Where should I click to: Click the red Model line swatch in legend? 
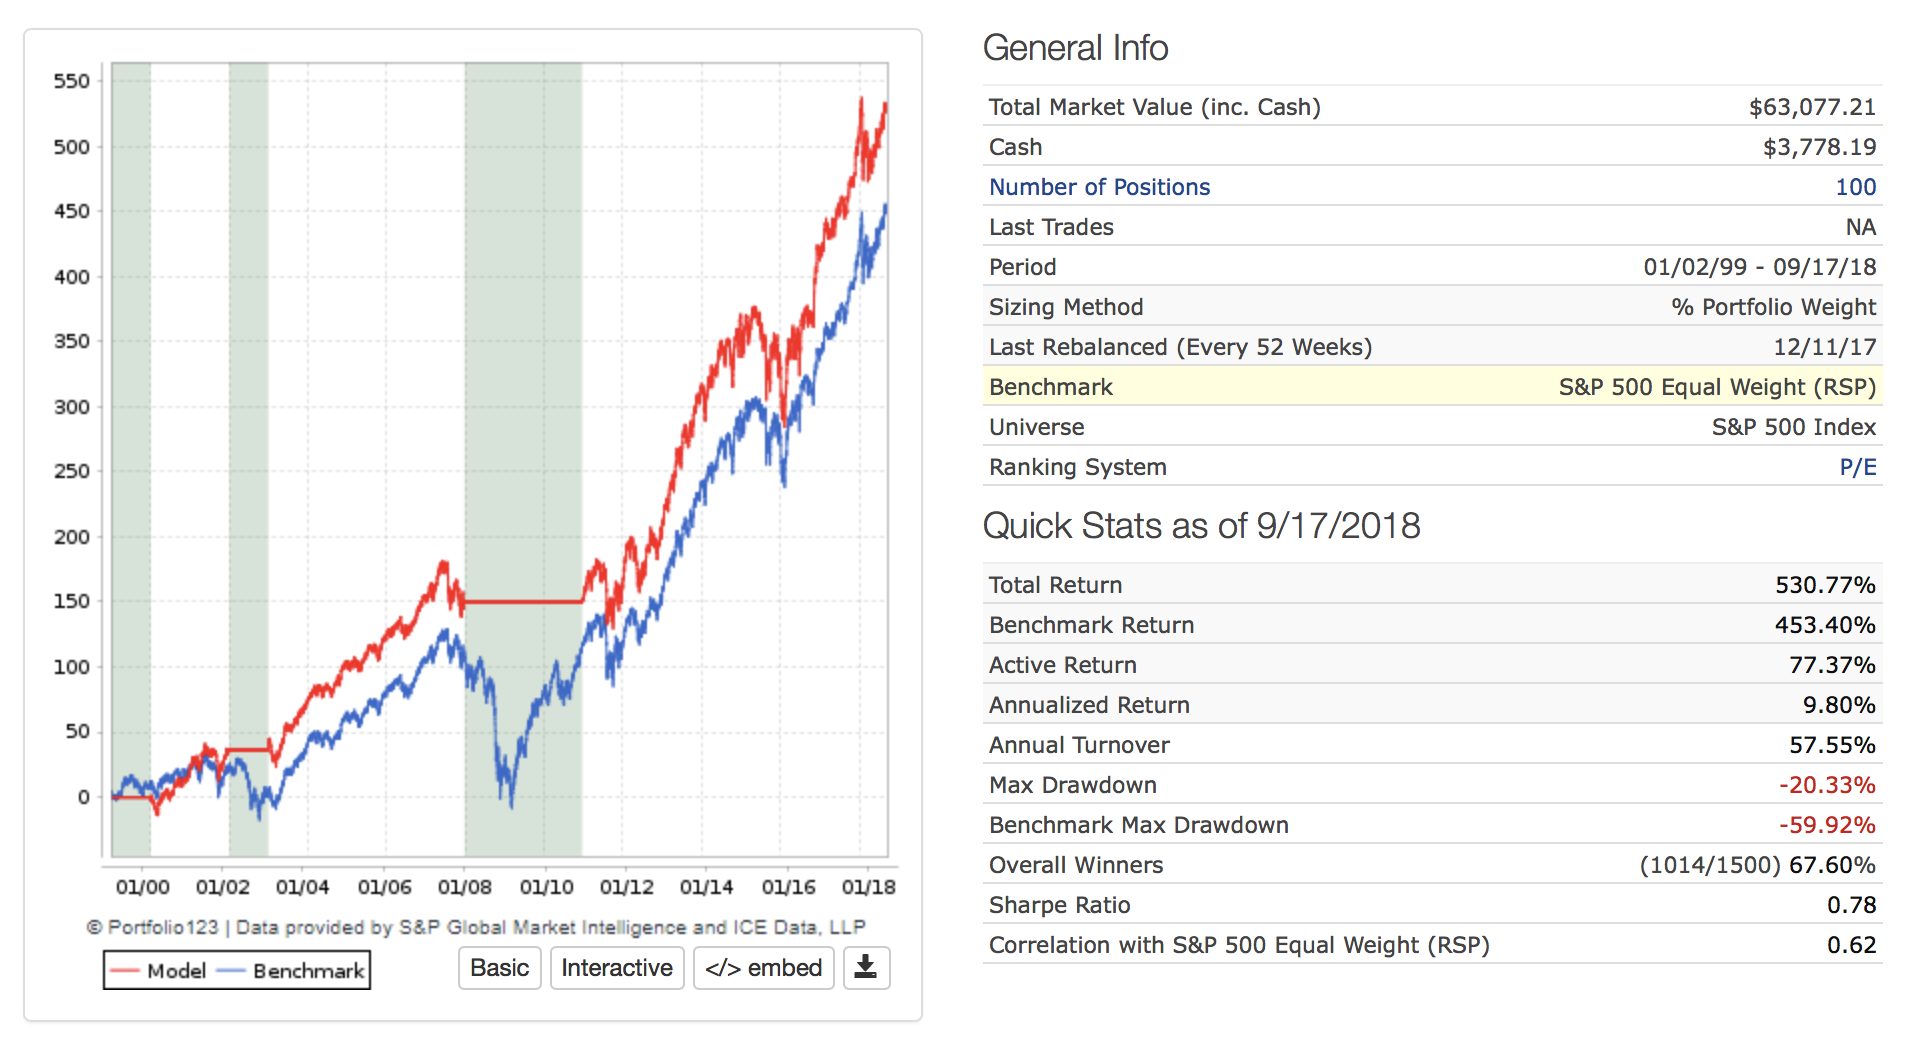coord(125,971)
